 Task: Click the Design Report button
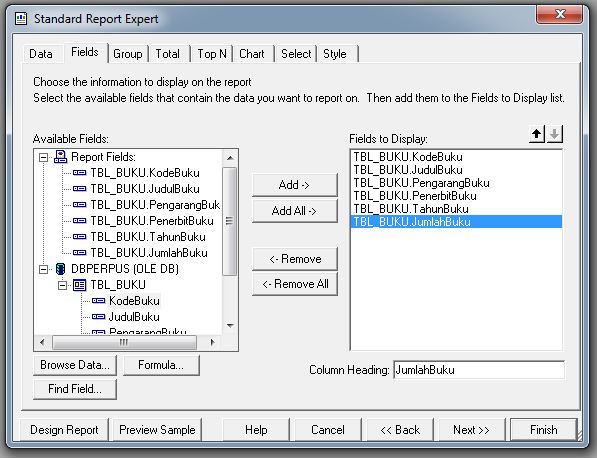64,430
